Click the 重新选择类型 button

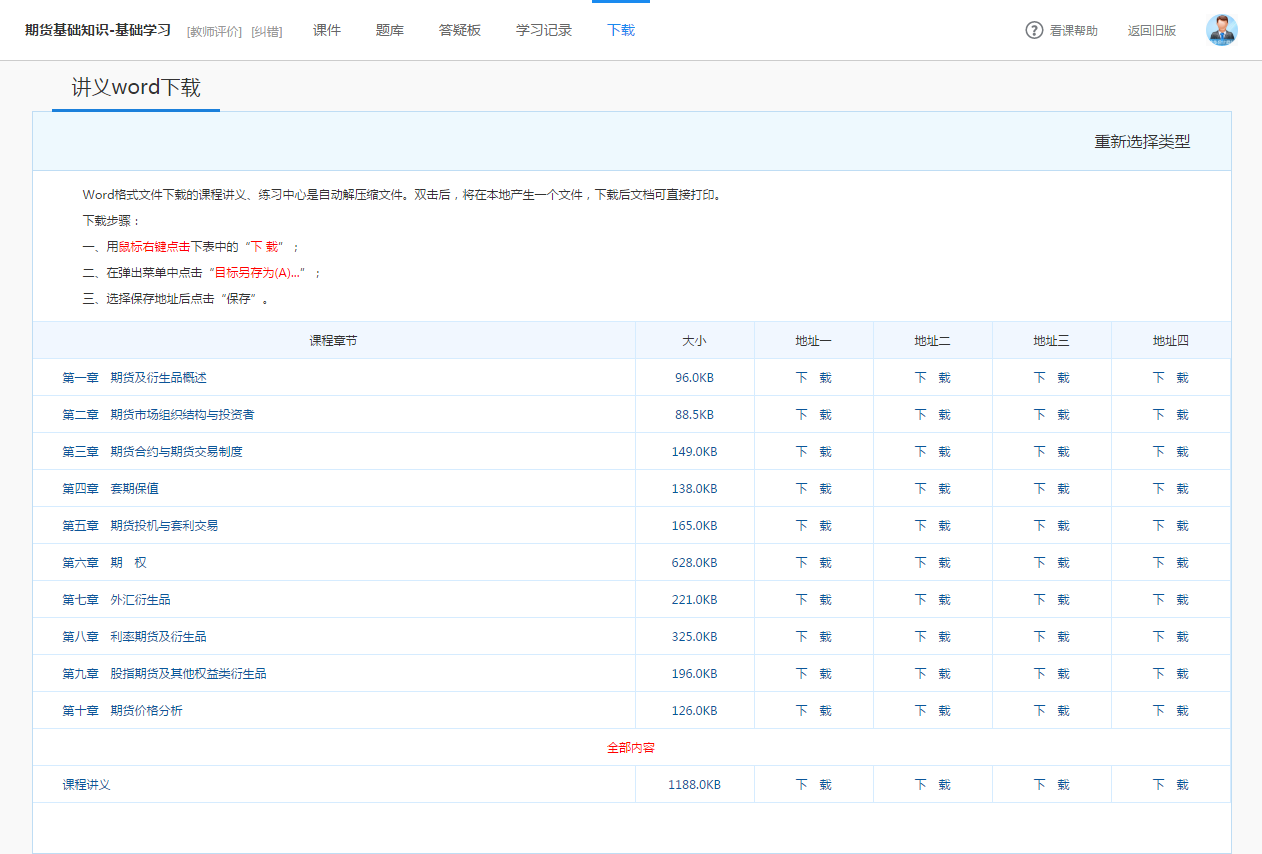click(1142, 142)
